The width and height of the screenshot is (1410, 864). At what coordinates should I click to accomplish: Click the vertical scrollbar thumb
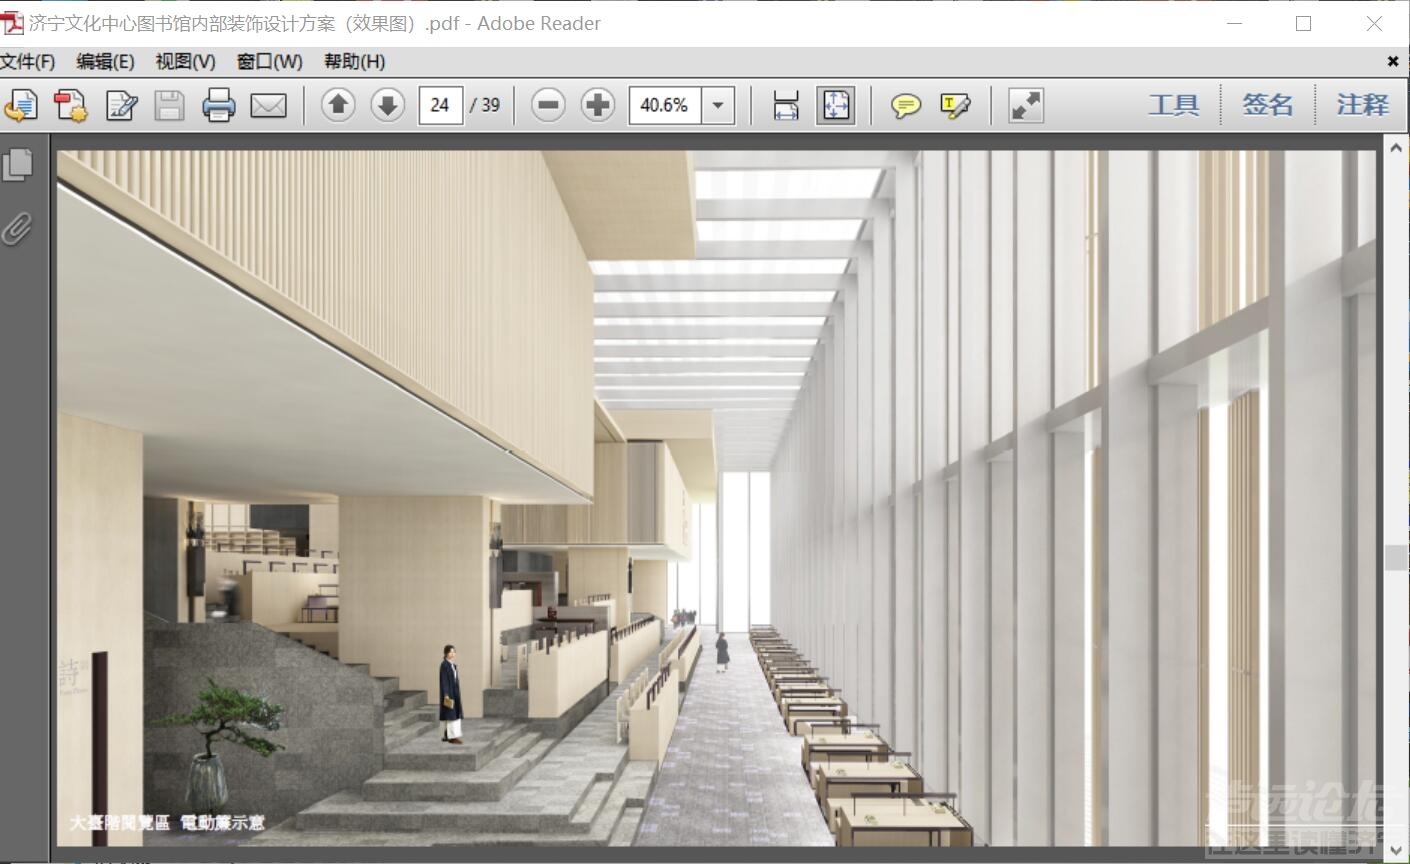click(1396, 557)
